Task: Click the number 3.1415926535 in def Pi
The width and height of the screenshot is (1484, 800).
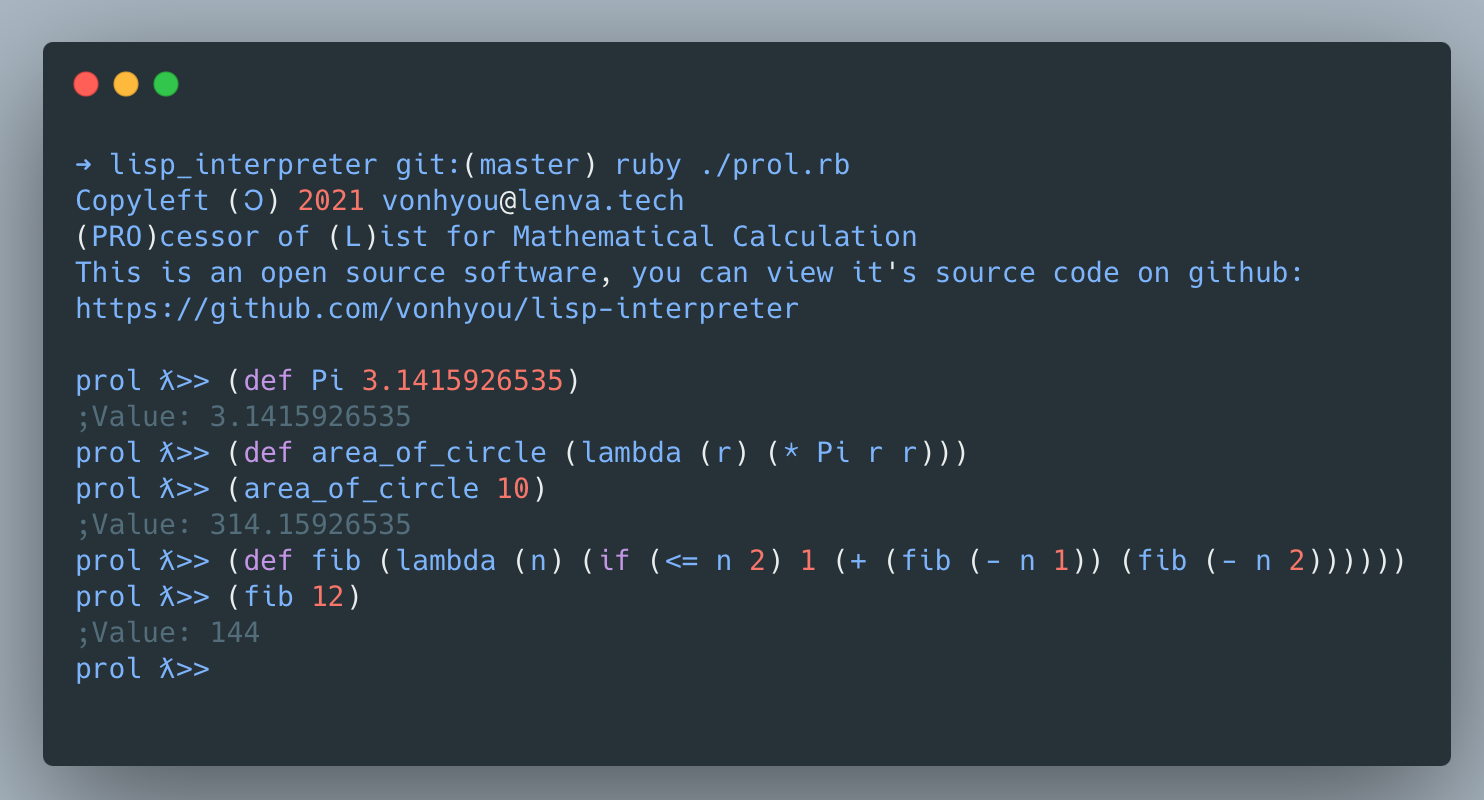Action: (462, 380)
